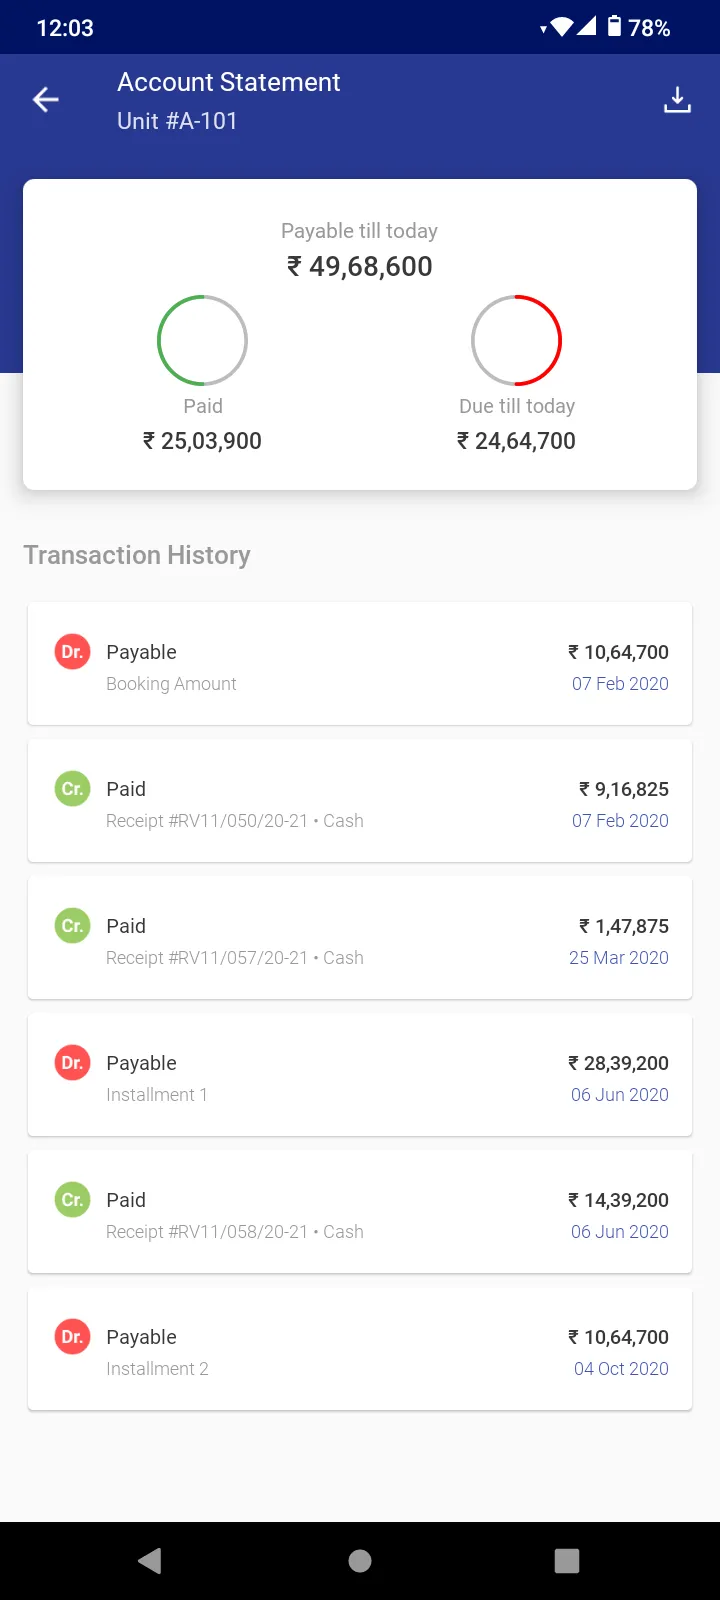Tap the Cr. icon for receipt RV11/057
This screenshot has height=1600, width=720.
pos(72,926)
